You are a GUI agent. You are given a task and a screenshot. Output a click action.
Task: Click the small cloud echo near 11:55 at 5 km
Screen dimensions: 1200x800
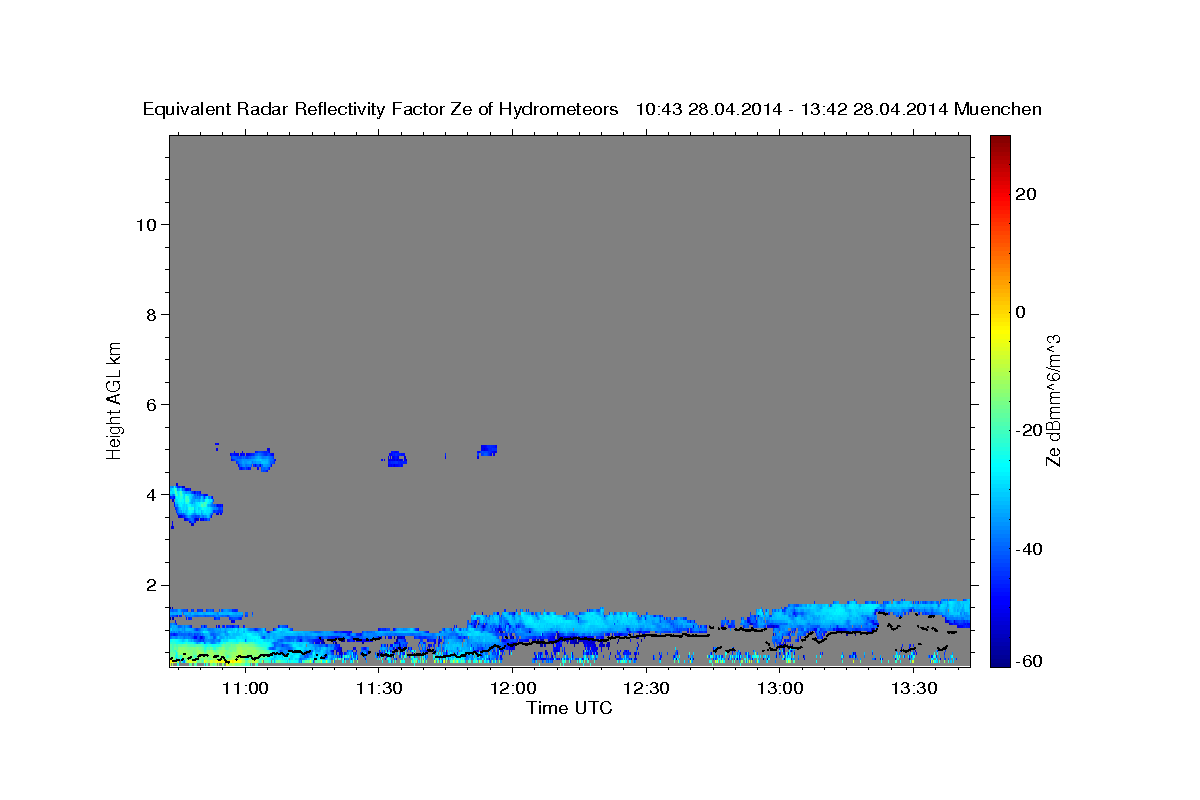click(488, 451)
